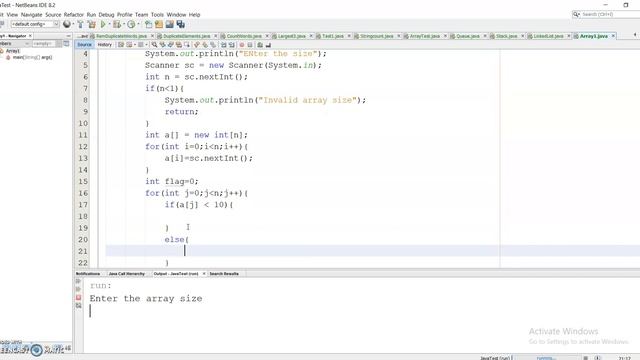Click the Shift Line Right icon
Image resolution: width=640 pixels, height=360 pixels.
(231, 45)
